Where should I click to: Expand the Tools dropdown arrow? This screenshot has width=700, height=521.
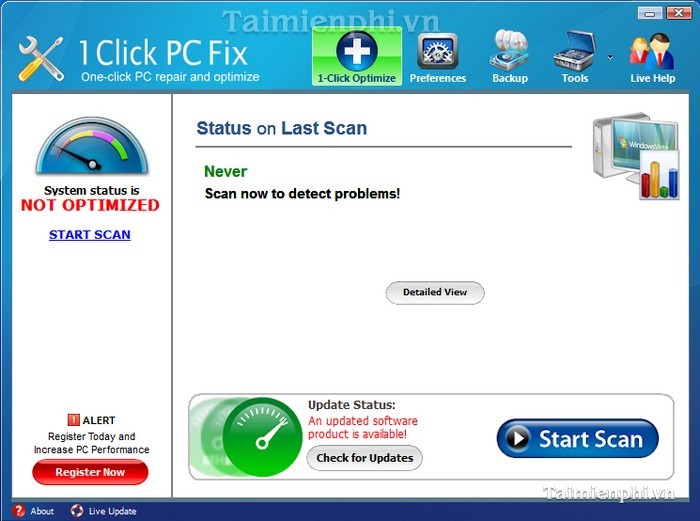click(610, 57)
